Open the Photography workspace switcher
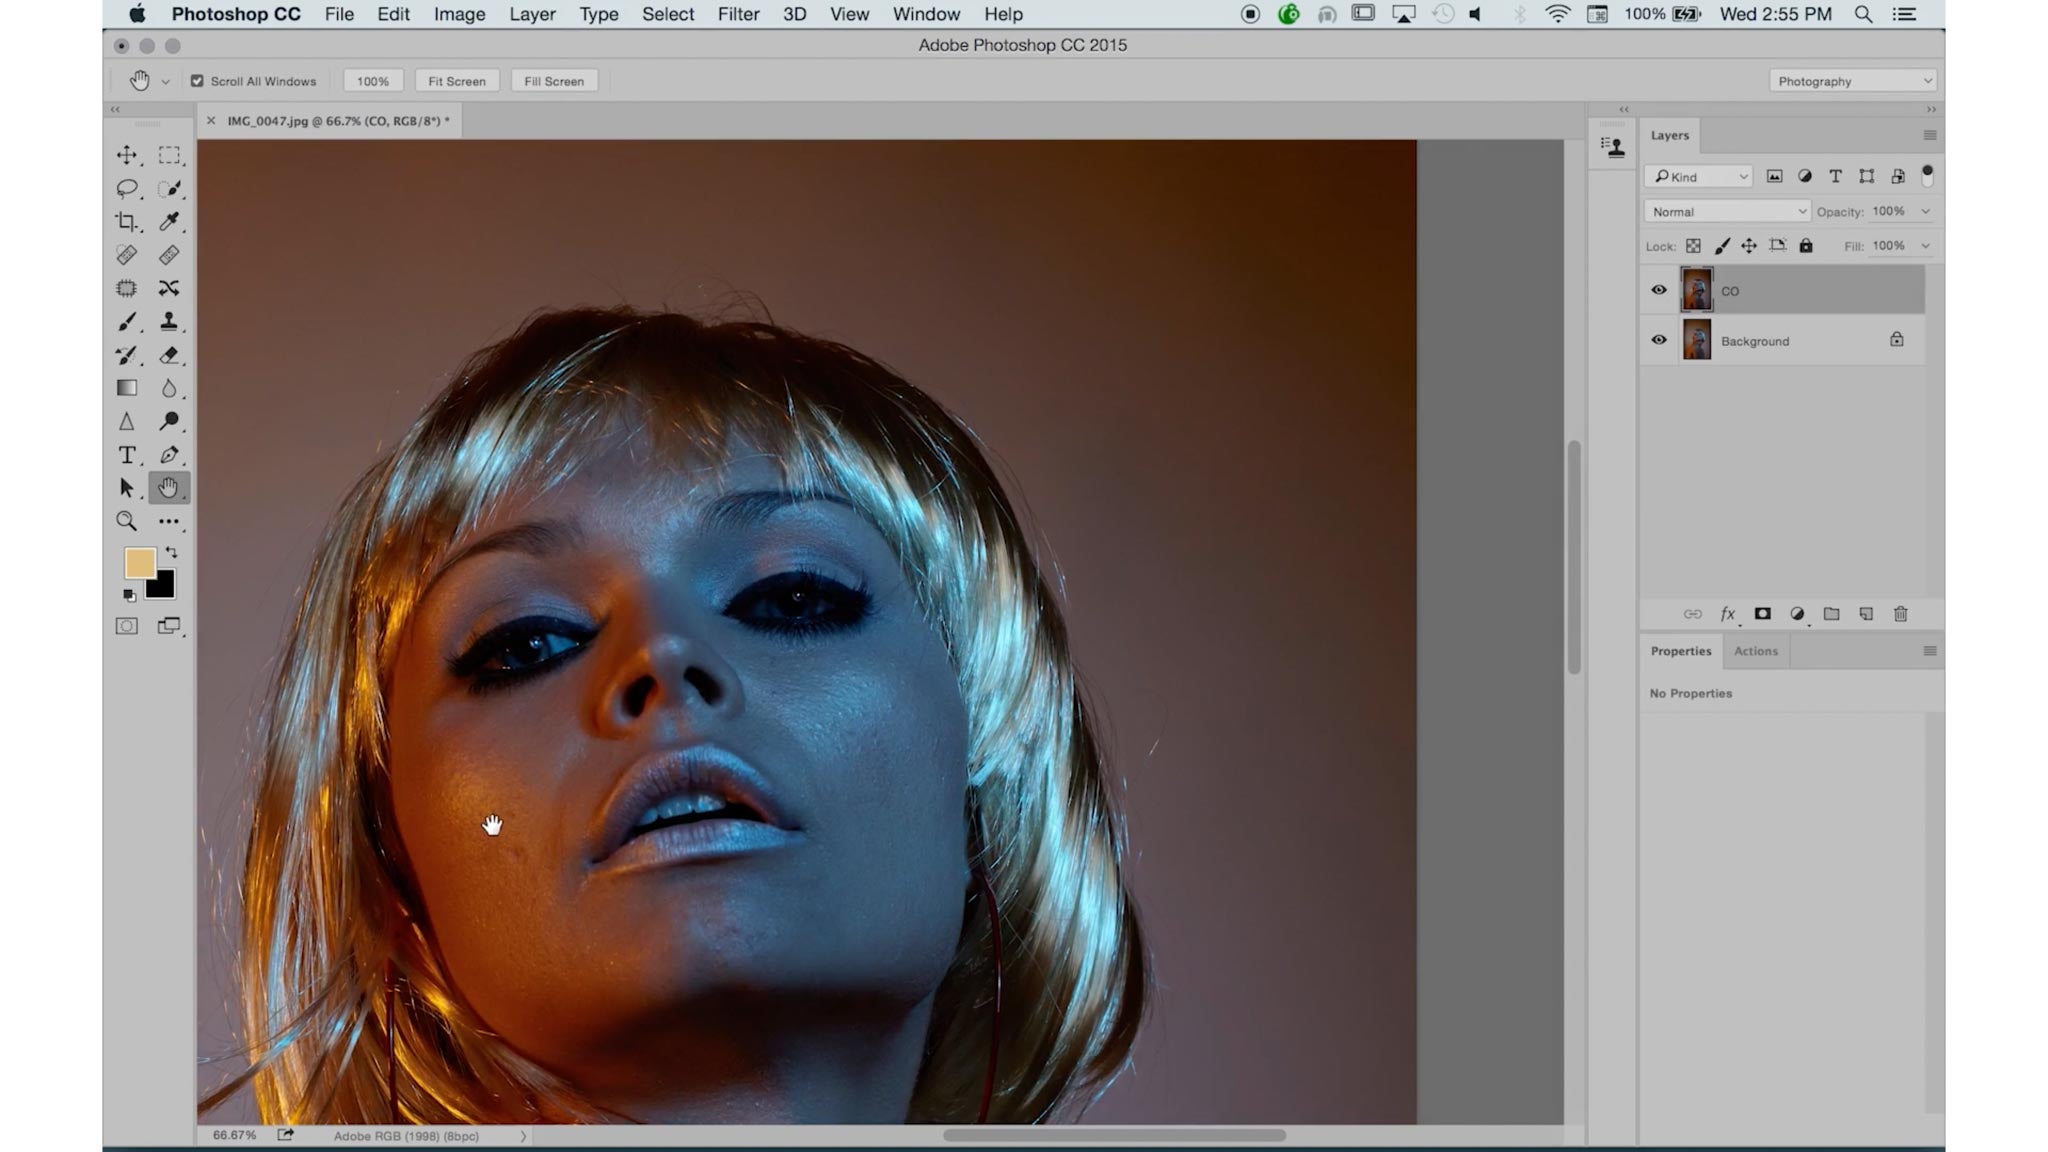Image resolution: width=2048 pixels, height=1152 pixels. pos(1852,80)
